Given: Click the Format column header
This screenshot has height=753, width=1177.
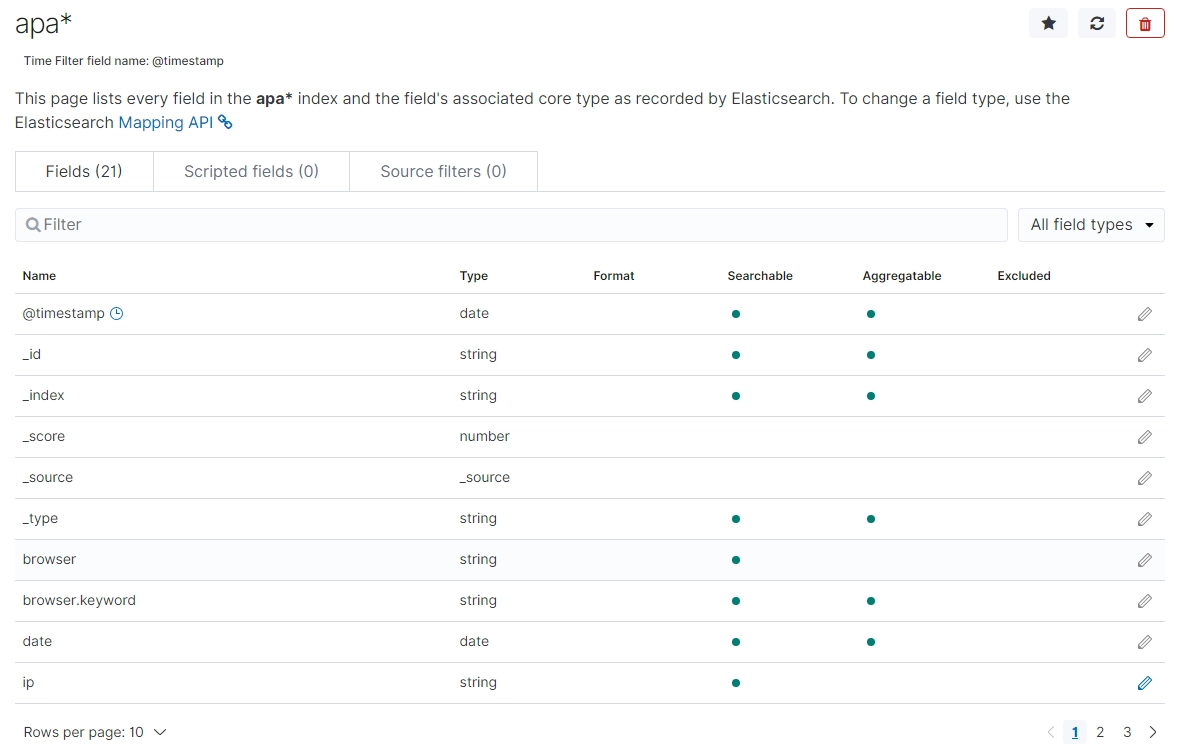Looking at the screenshot, I should click(x=613, y=276).
